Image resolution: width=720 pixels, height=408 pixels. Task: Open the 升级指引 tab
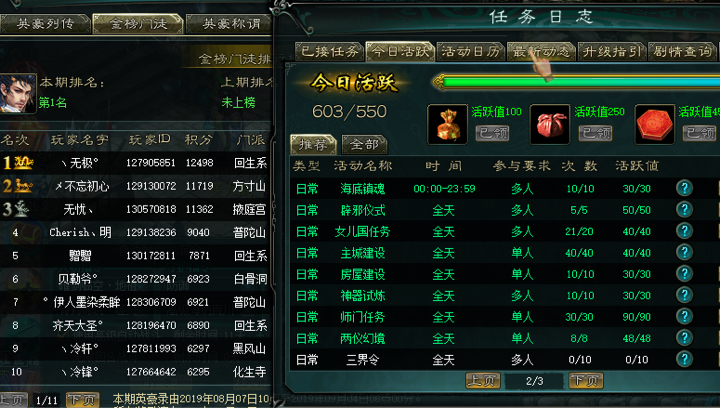(x=612, y=51)
